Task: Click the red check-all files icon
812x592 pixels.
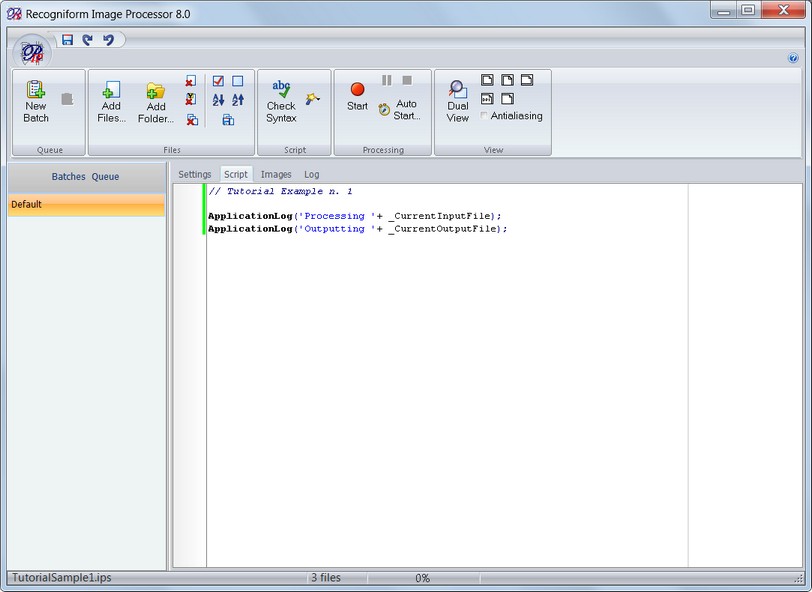Action: 218,81
